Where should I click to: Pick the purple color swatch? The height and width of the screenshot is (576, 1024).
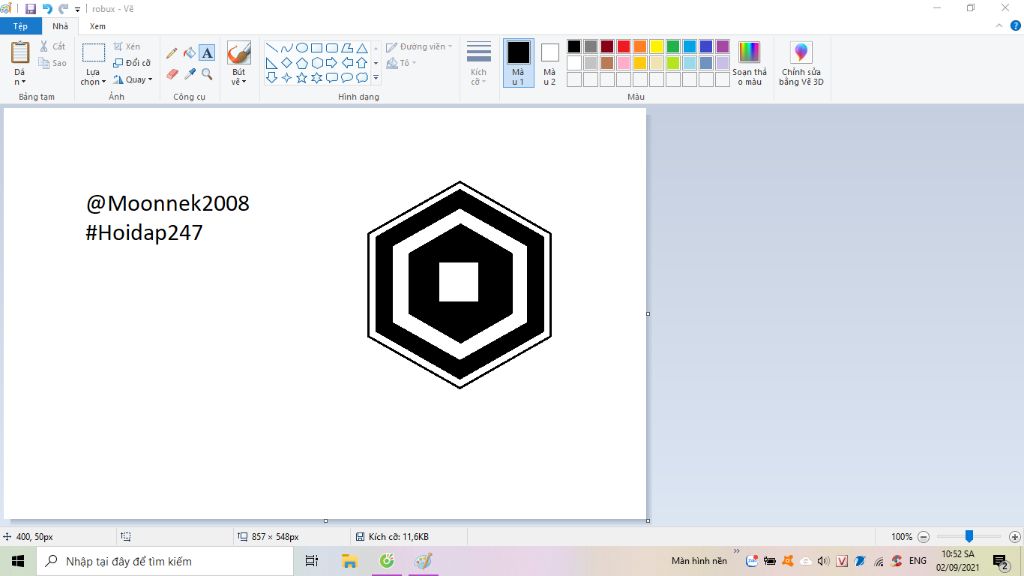[722, 46]
